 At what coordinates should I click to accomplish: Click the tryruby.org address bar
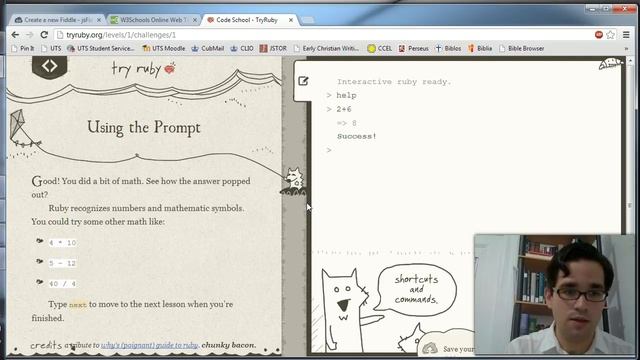pyautogui.click(x=322, y=35)
